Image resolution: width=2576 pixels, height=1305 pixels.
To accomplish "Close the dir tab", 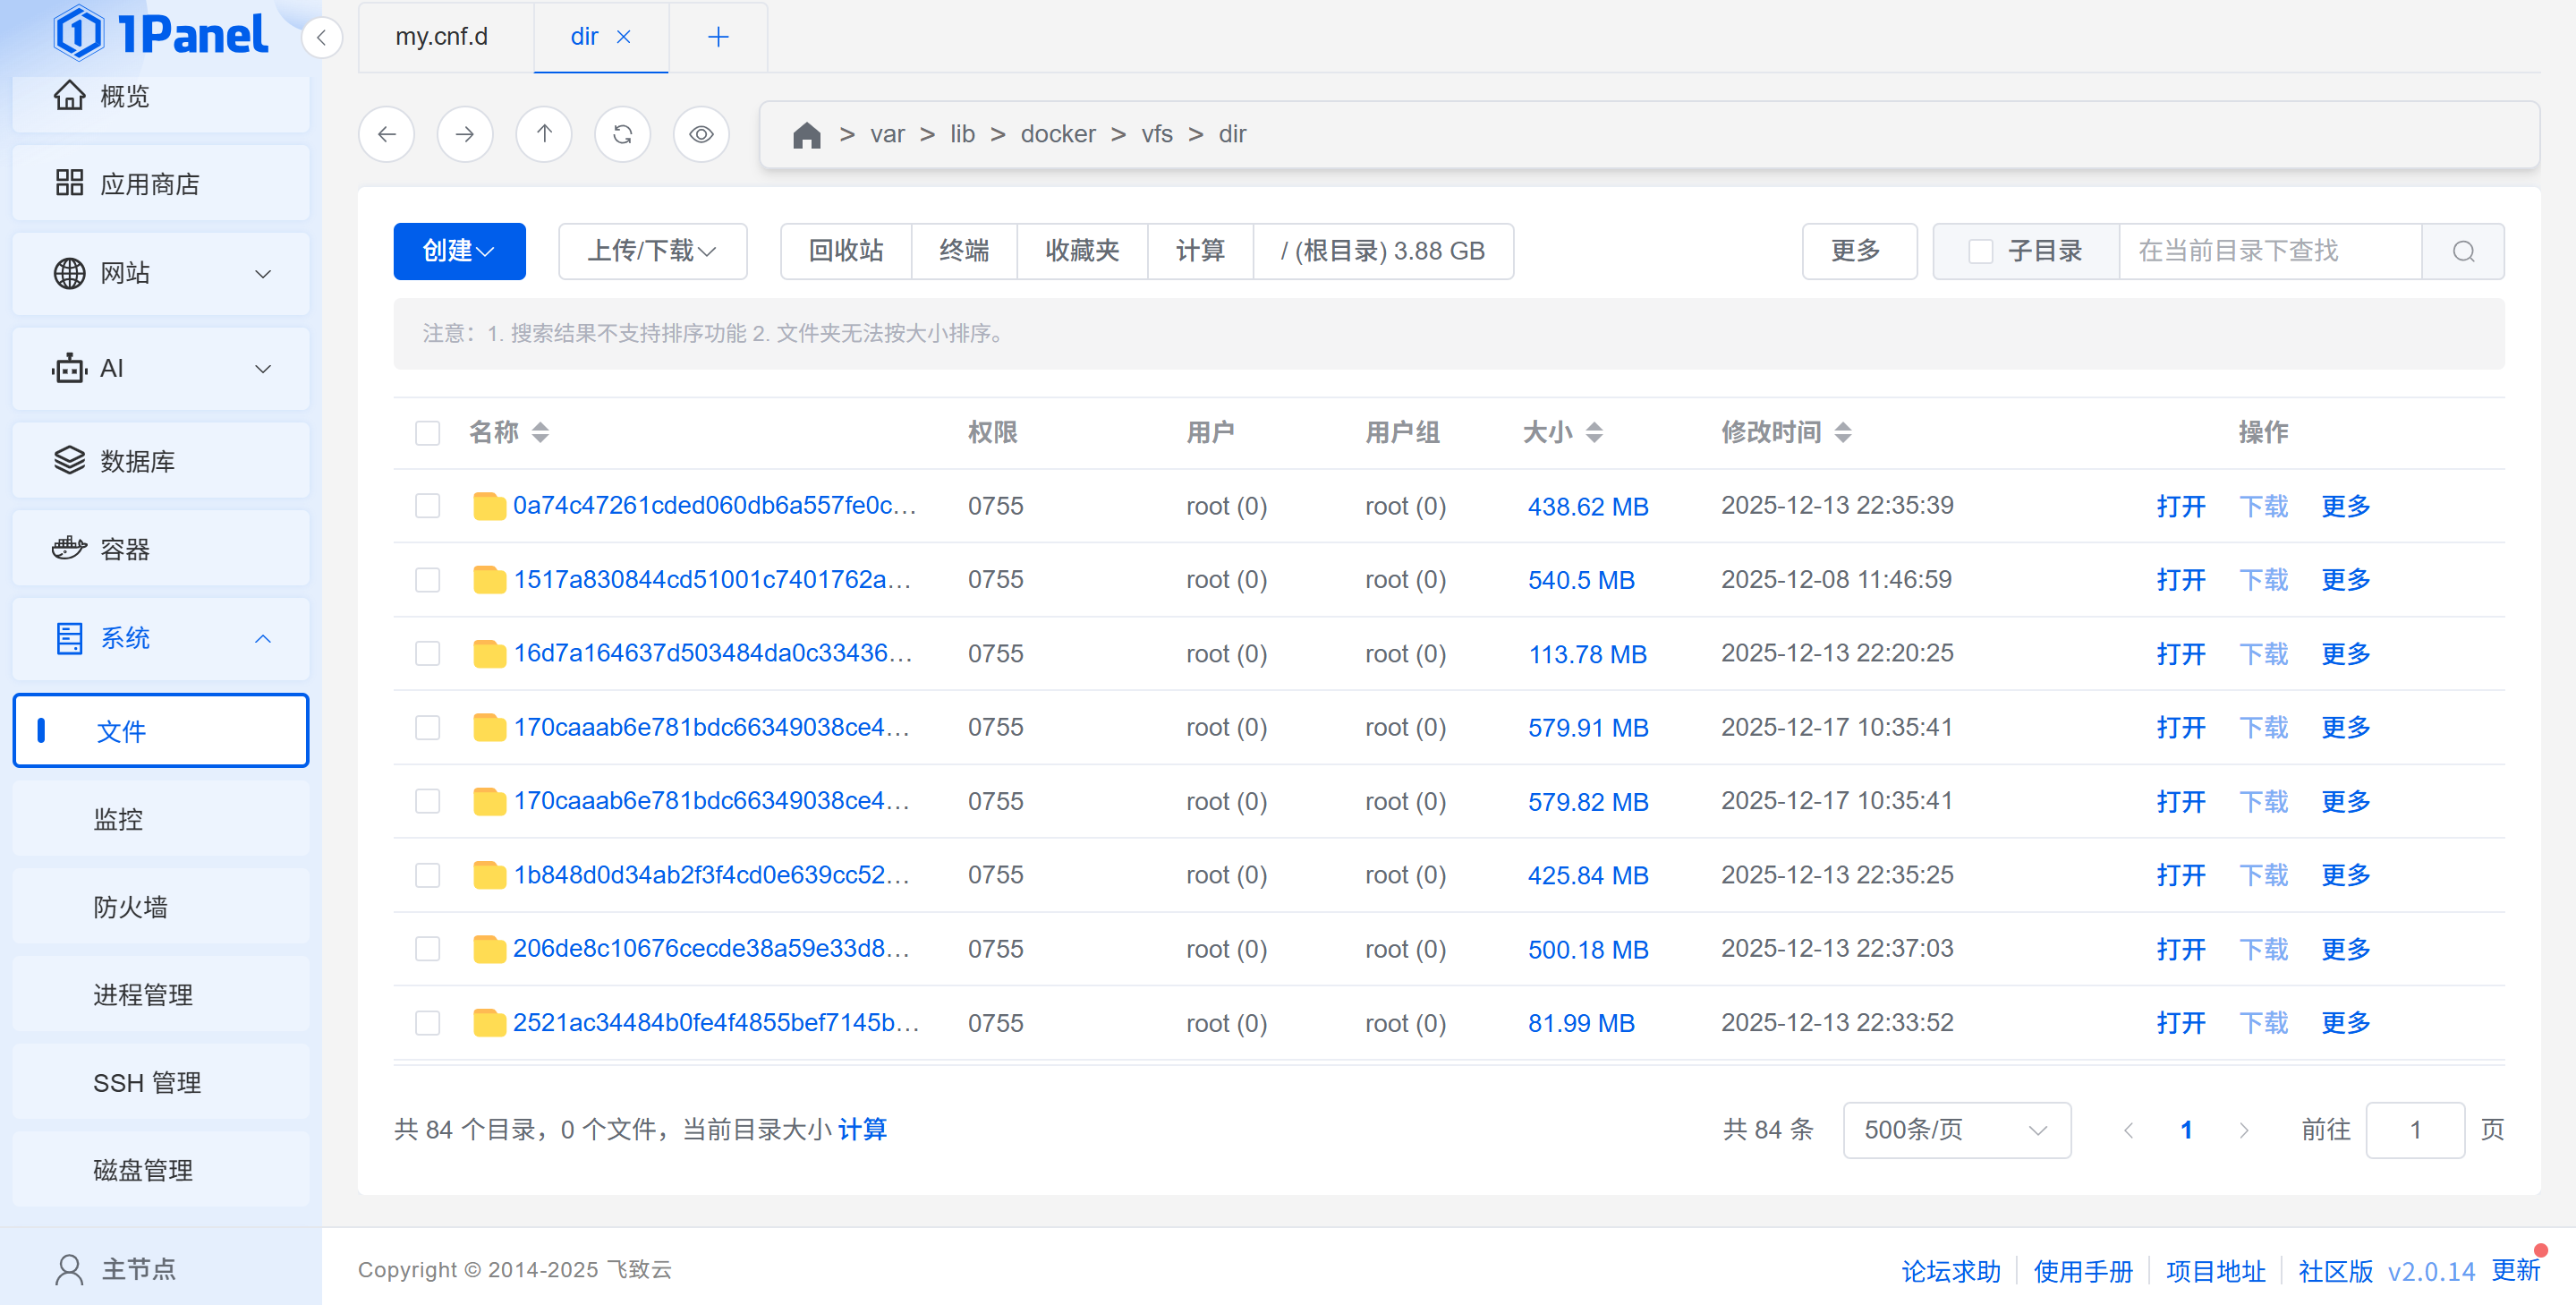I will (x=624, y=37).
